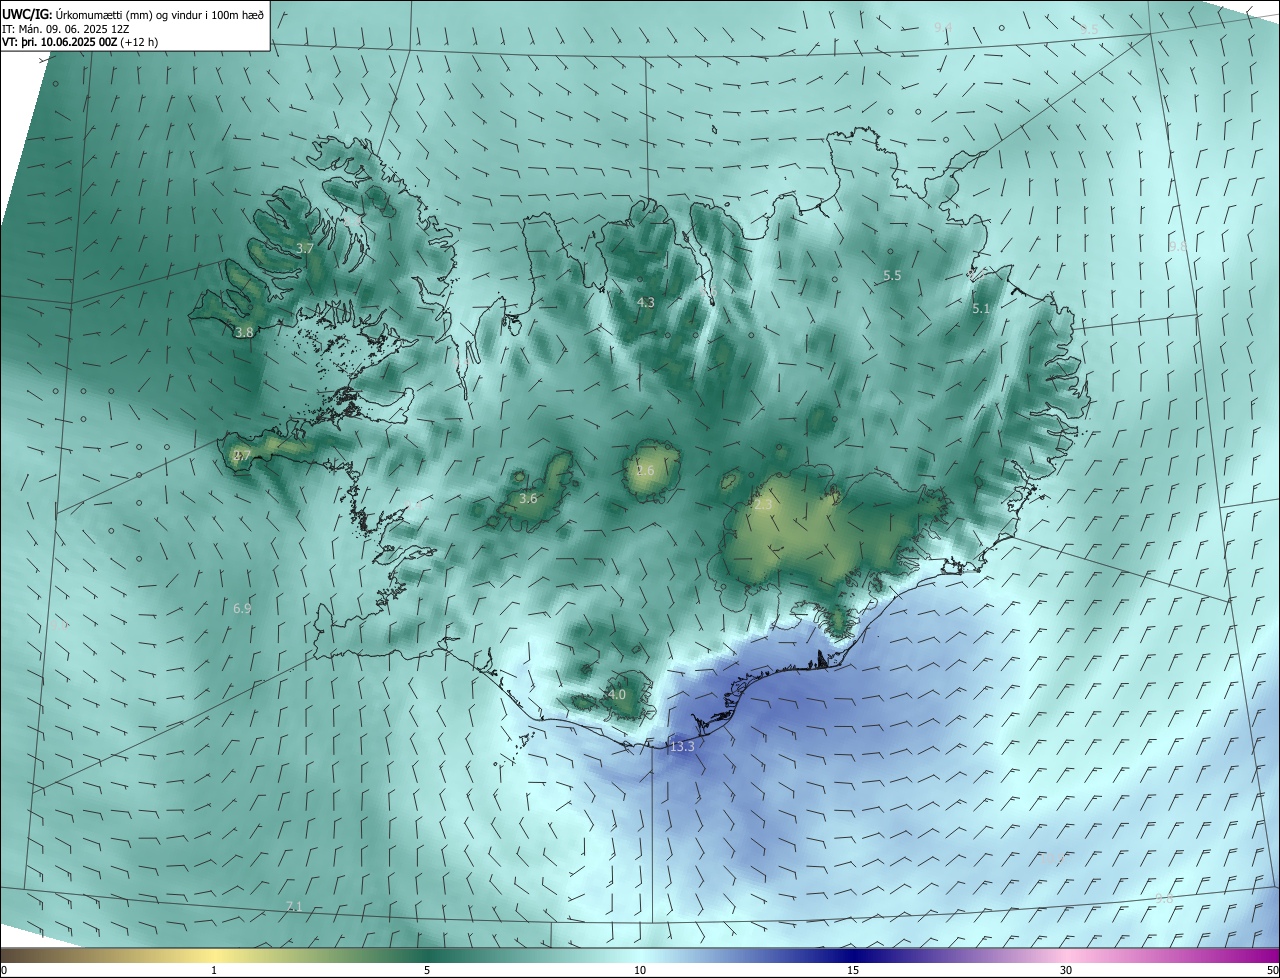Select the 4.3 value in north Iceland
1280x978 pixels.
[x=645, y=302]
